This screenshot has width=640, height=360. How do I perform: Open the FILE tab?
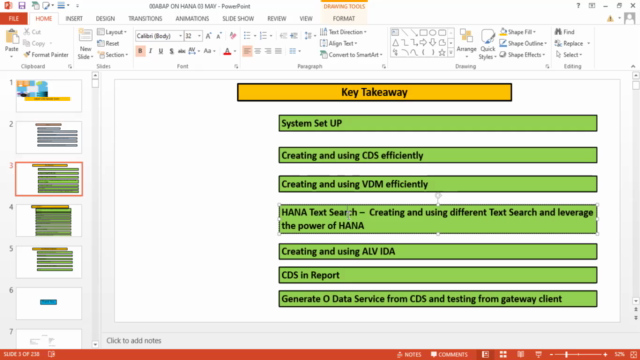tap(13, 18)
